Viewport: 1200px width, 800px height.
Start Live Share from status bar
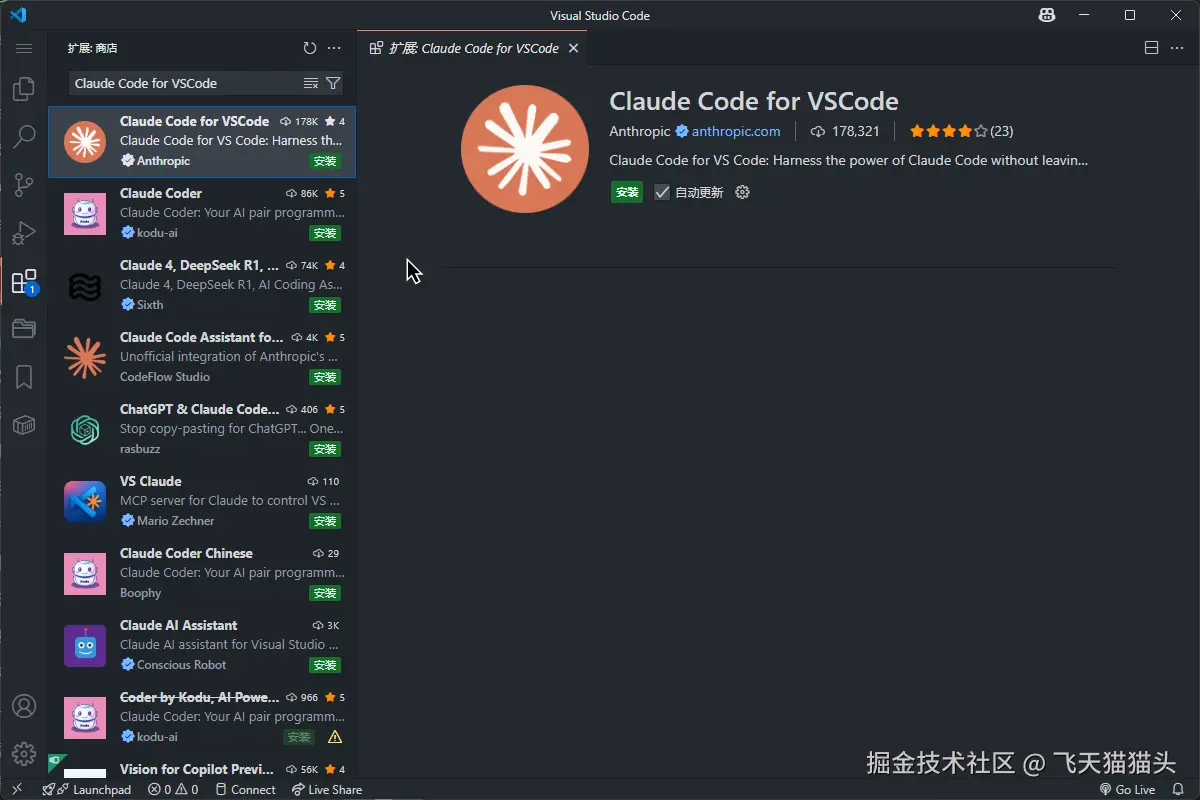(327, 790)
